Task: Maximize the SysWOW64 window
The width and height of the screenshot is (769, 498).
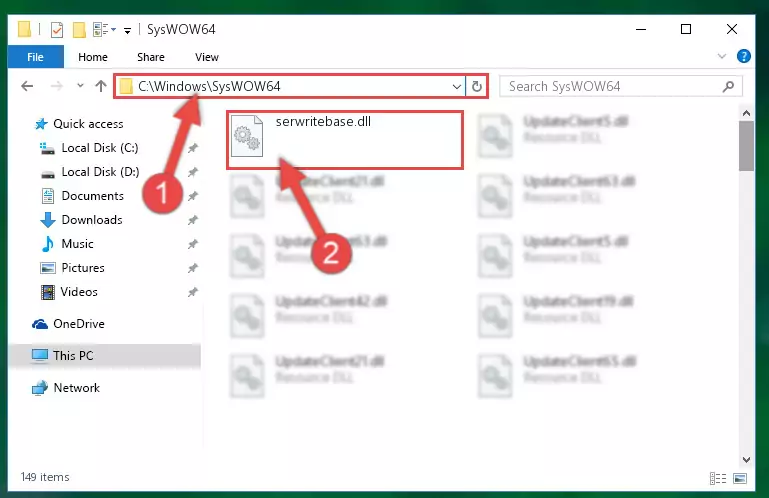Action: click(x=686, y=29)
